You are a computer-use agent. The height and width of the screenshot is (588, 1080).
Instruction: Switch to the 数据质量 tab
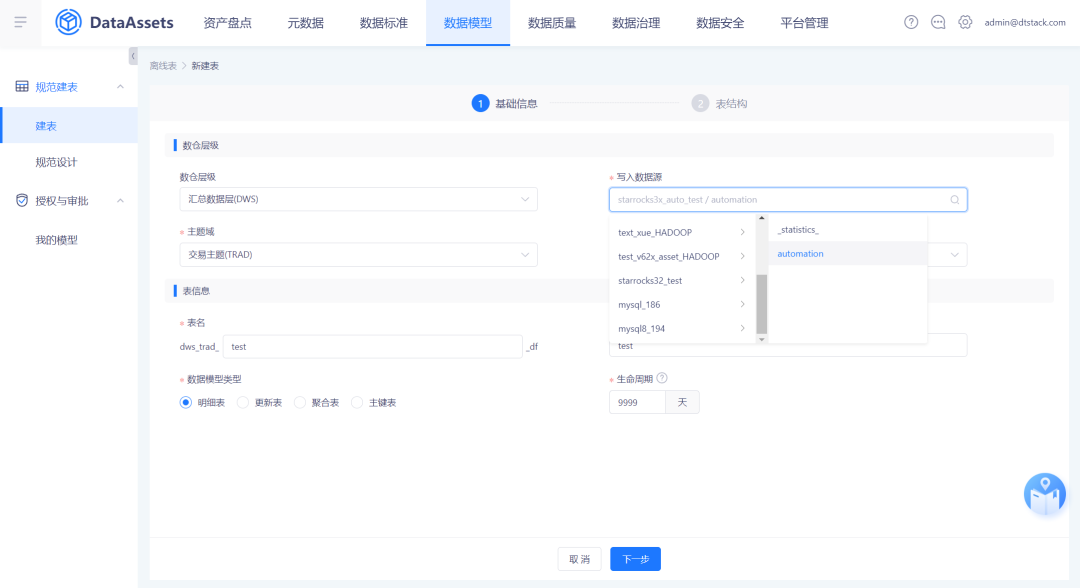pyautogui.click(x=552, y=23)
